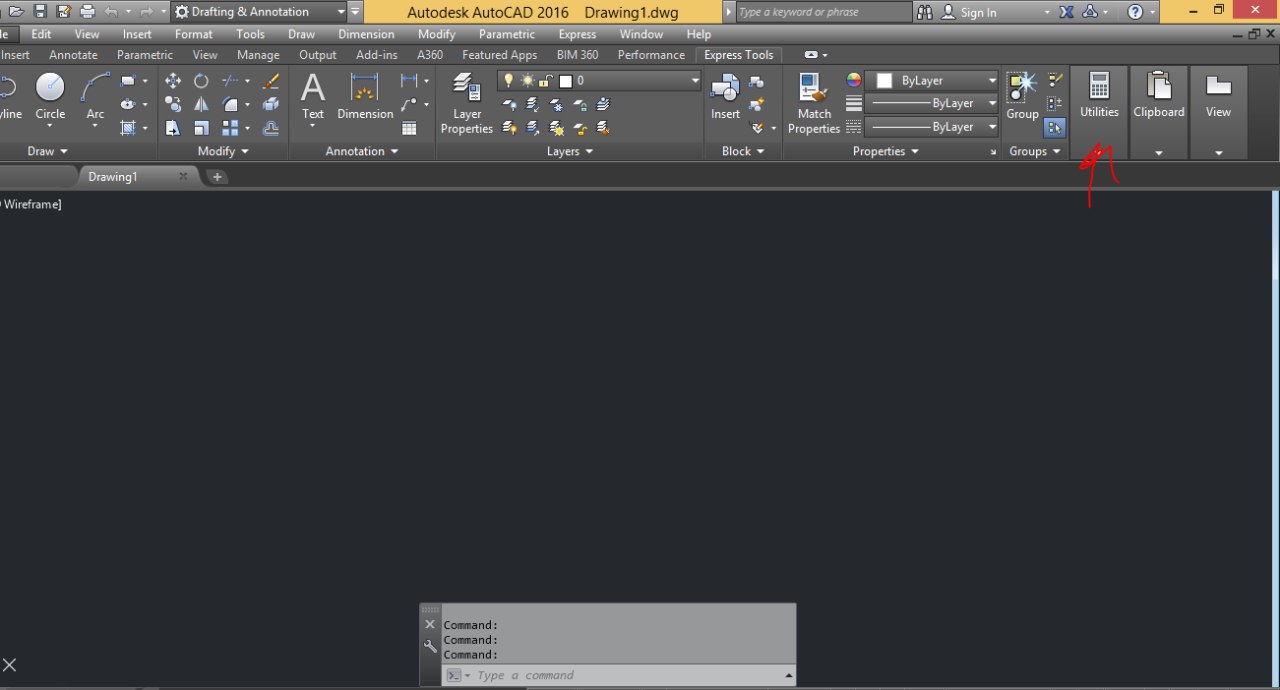This screenshot has width=1280, height=690.
Task: Select the Arc drawing tool
Action: (95, 97)
